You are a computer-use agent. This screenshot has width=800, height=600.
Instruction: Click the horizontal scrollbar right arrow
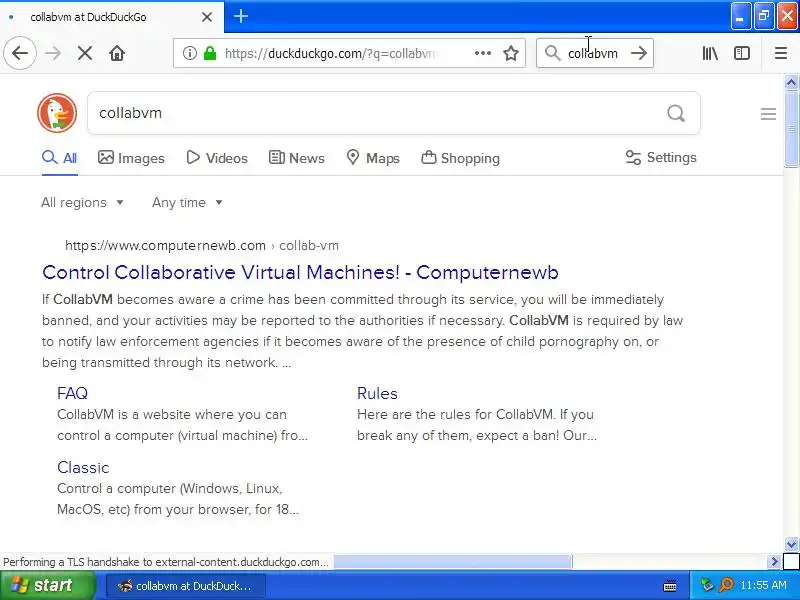click(x=774, y=562)
